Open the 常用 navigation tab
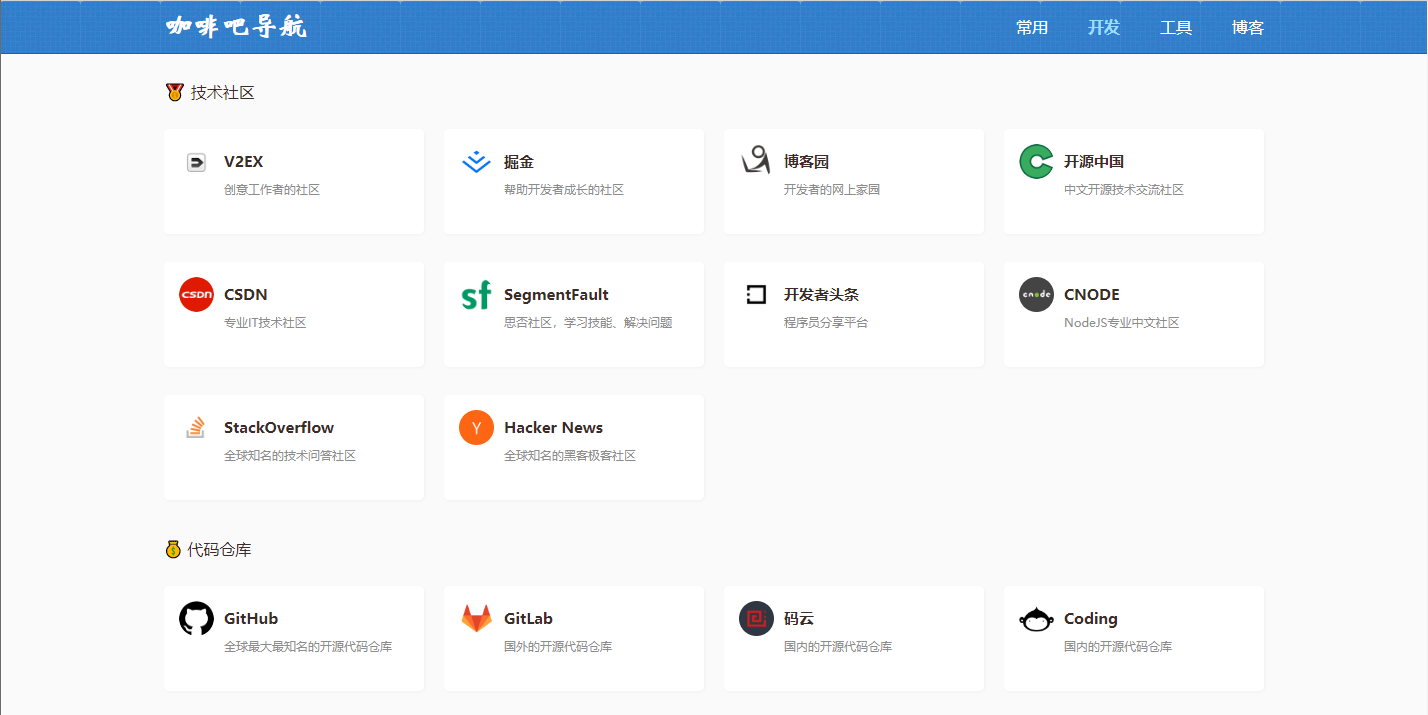This screenshot has width=1428, height=715. 1032,27
